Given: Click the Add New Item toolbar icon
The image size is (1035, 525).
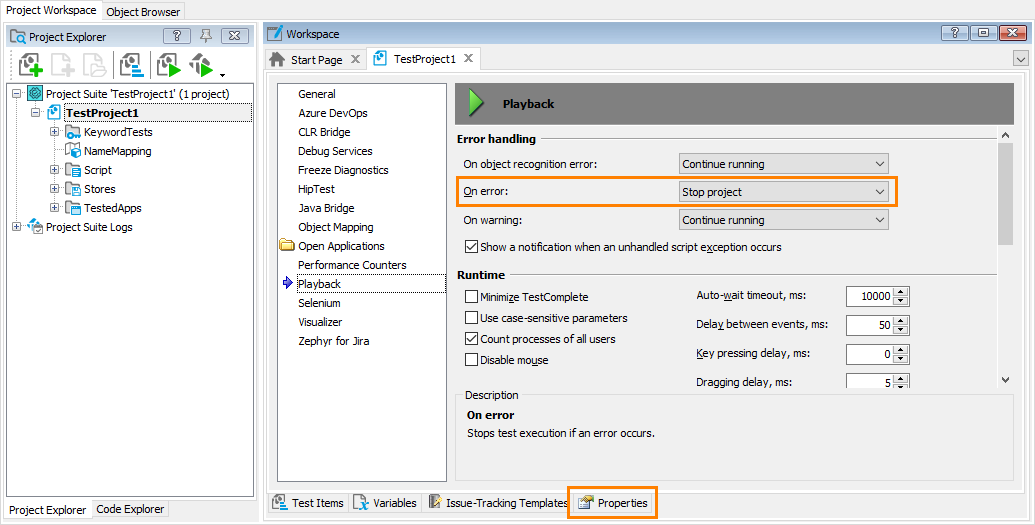Looking at the screenshot, I should (63, 65).
